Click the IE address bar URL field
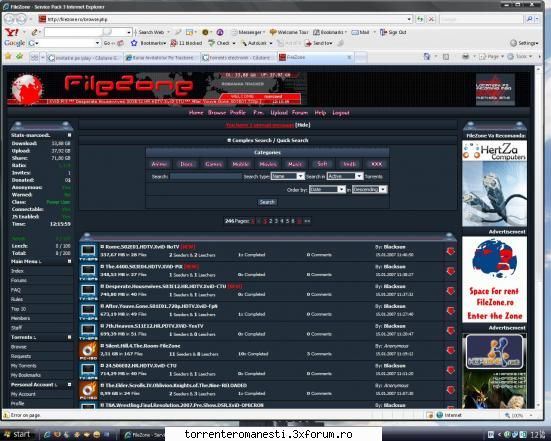 tap(225, 19)
